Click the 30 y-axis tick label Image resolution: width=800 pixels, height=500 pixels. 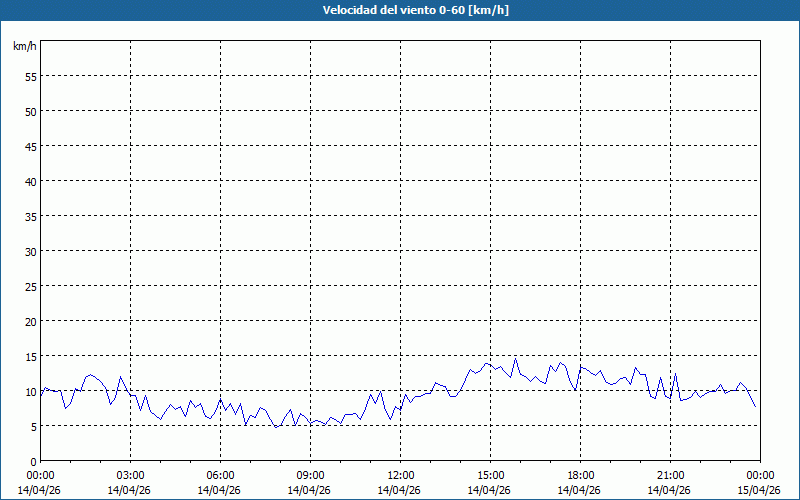point(30,251)
